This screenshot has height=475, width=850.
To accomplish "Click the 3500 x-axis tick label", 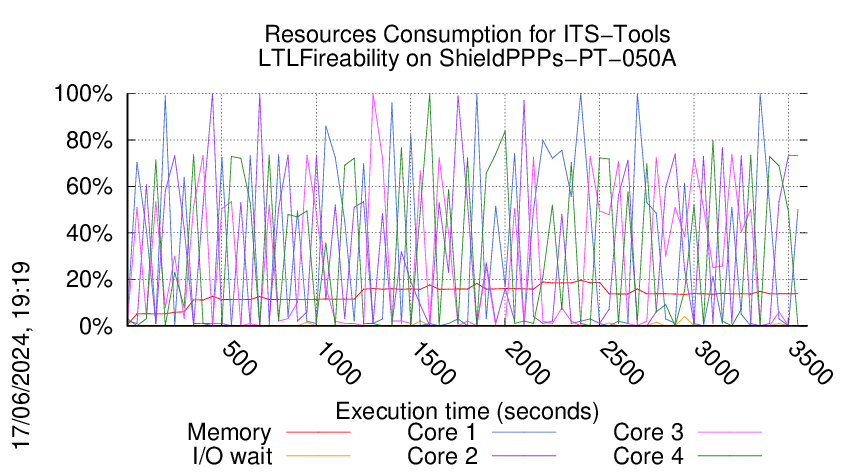I will [809, 363].
